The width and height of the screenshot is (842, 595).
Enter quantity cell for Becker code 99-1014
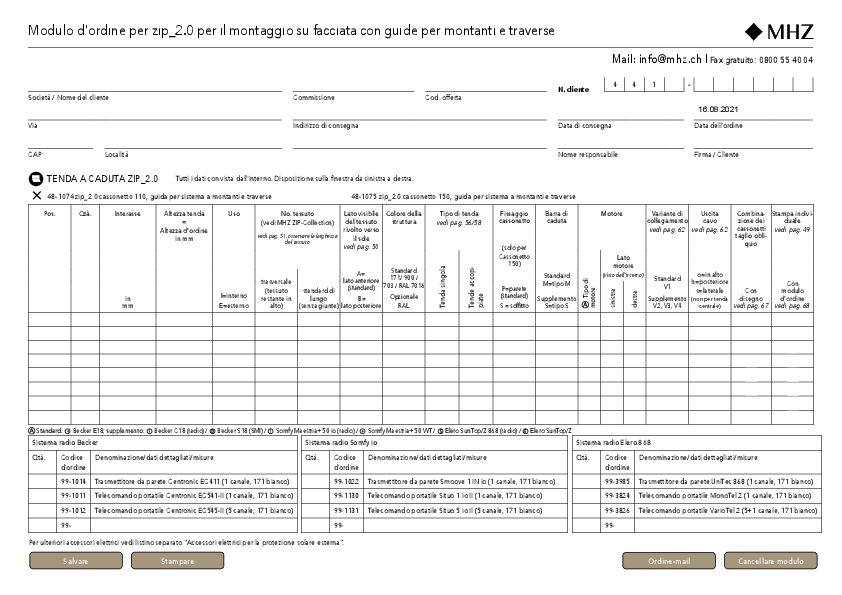42,481
